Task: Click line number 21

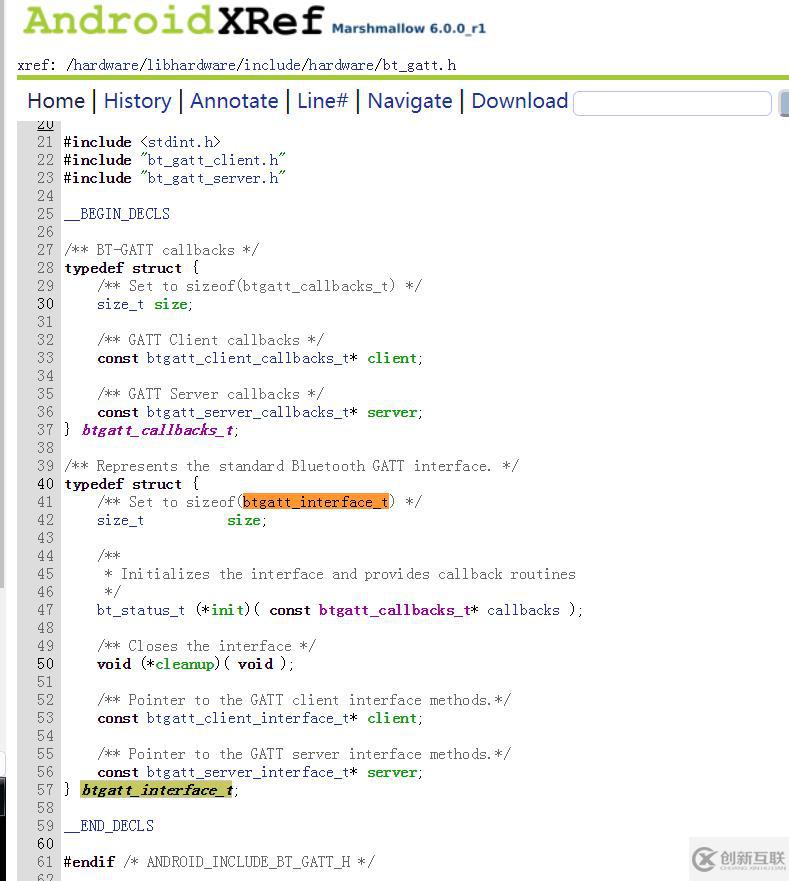Action: [x=46, y=142]
